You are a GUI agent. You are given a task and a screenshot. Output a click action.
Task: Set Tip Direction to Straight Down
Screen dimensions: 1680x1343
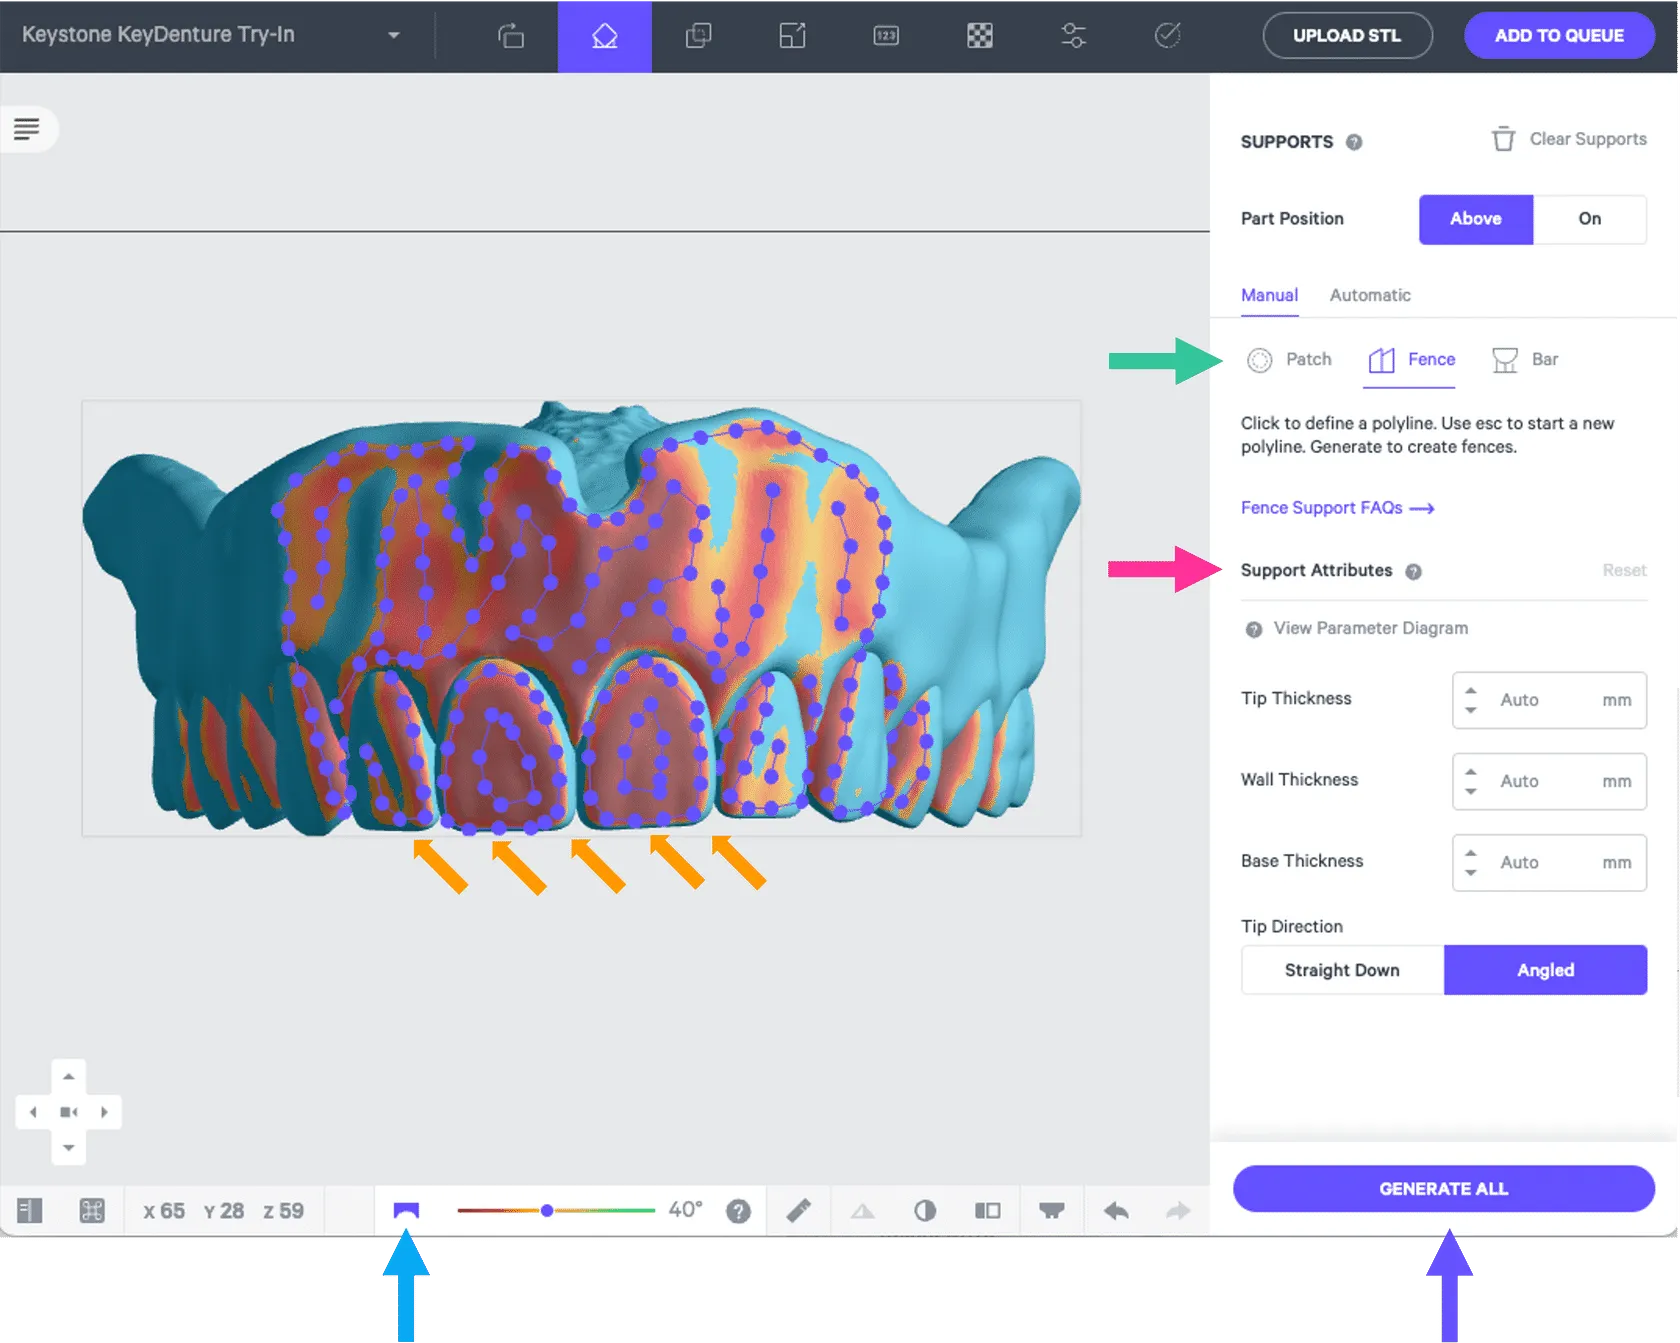click(1342, 970)
